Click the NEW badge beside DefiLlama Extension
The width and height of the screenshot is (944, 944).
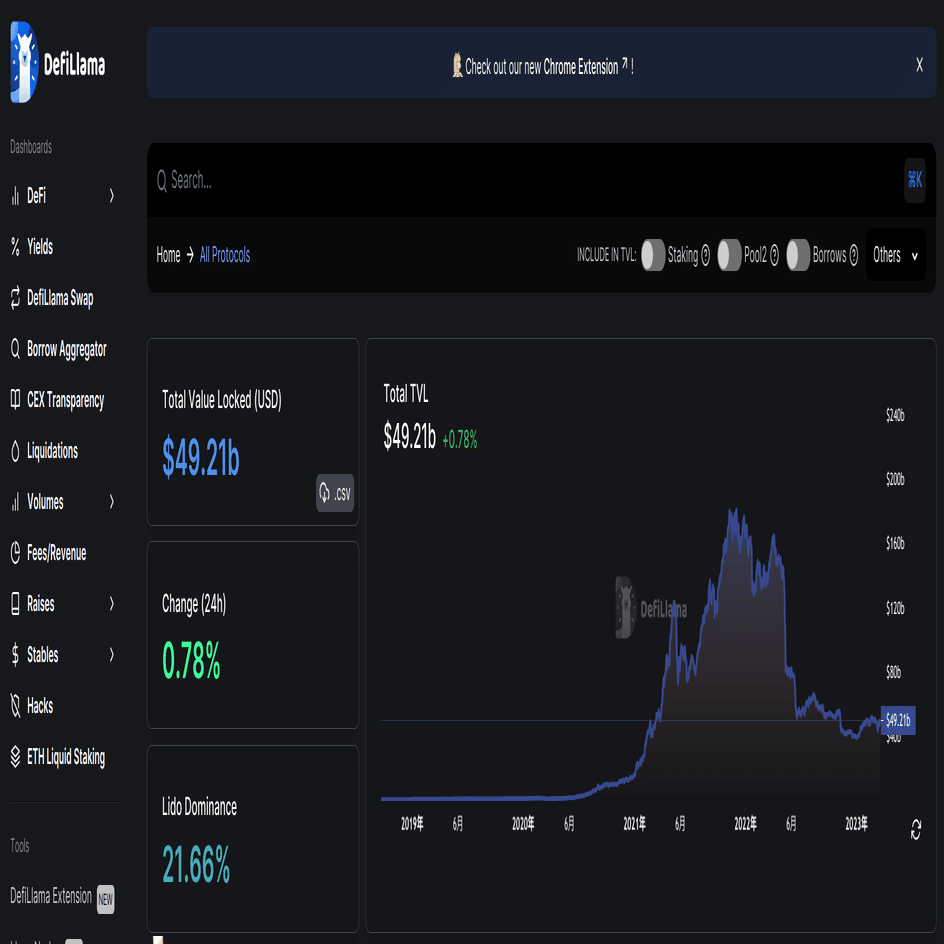105,899
